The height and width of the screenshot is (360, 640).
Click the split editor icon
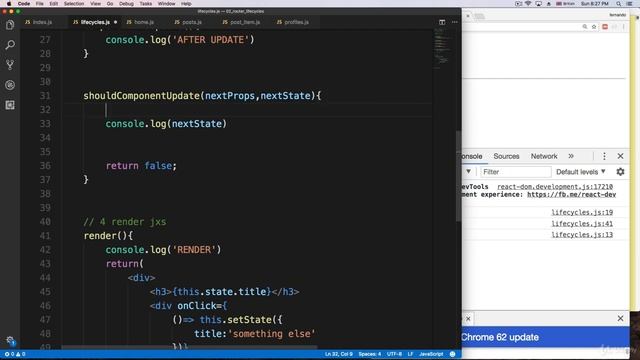(x=442, y=22)
